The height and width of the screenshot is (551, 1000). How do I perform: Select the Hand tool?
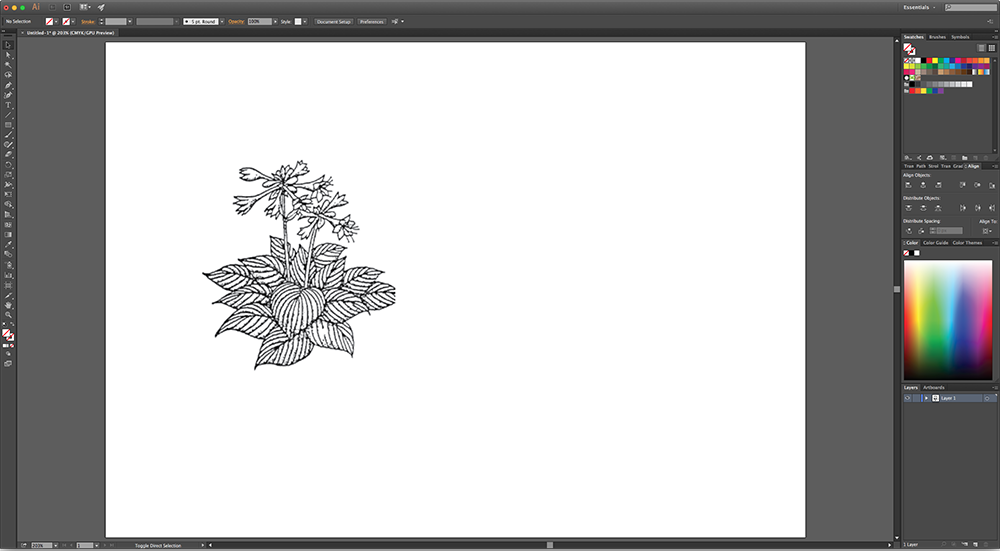point(8,304)
